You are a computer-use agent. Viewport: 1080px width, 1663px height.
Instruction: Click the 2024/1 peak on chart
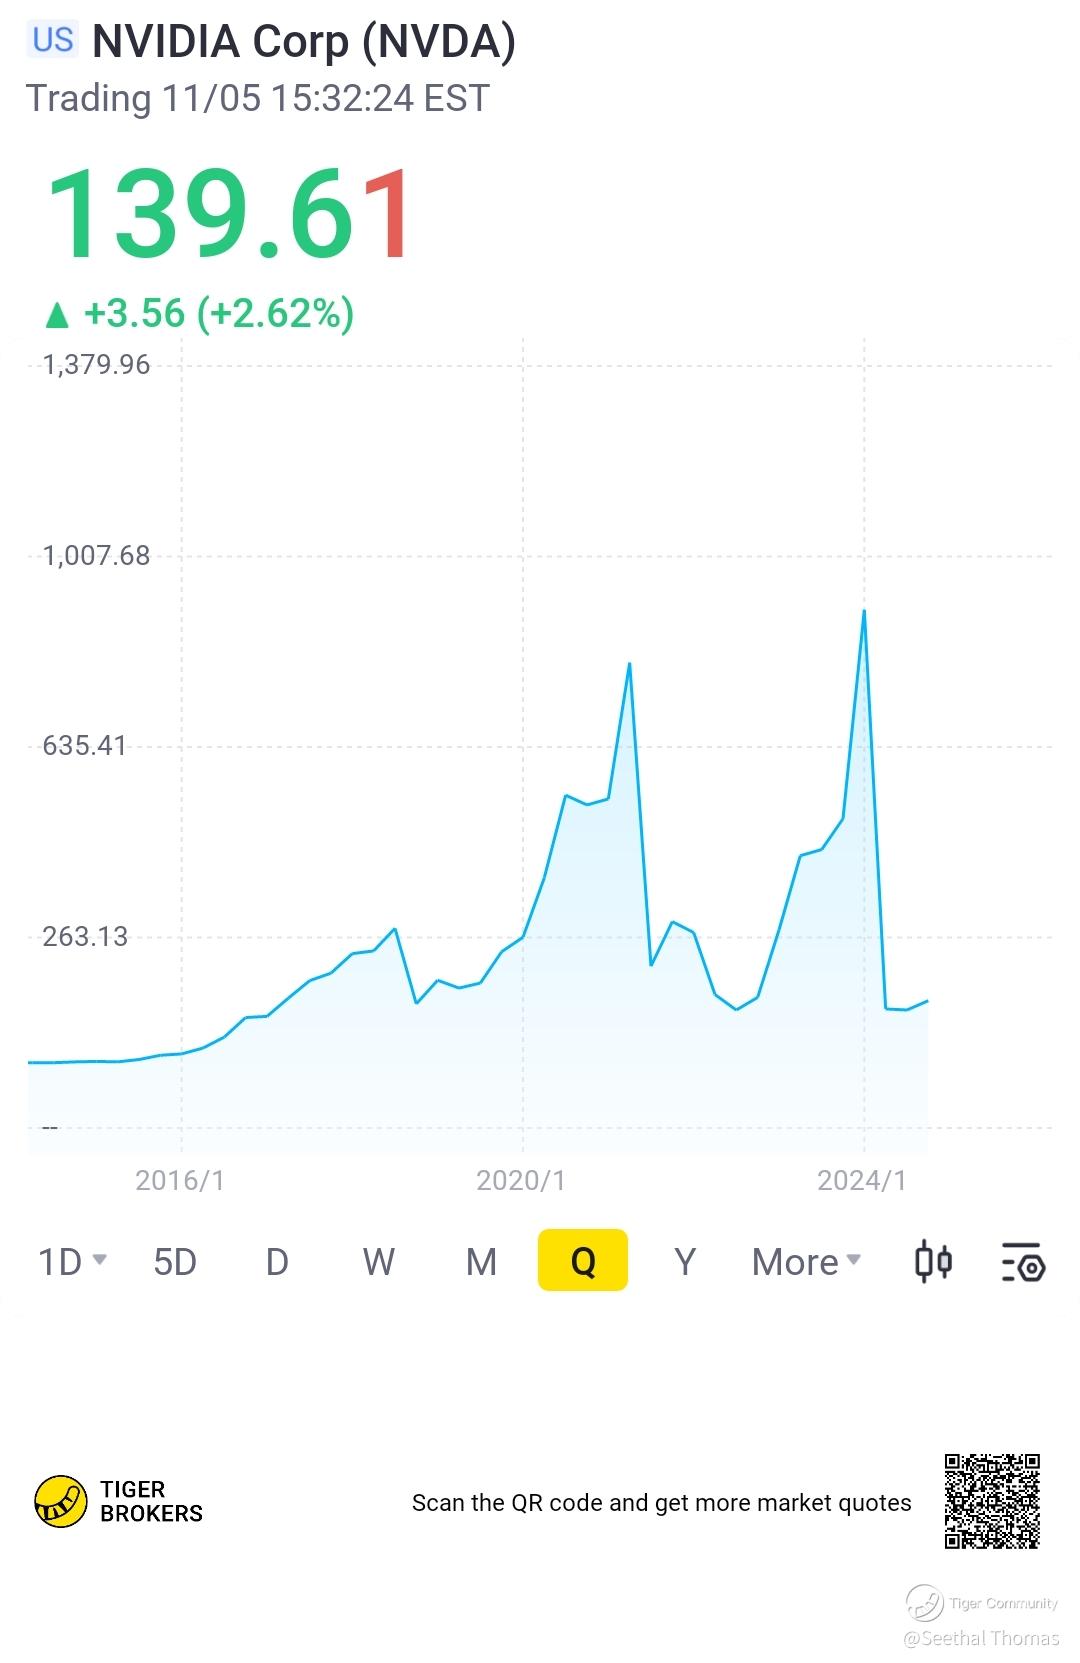[x=864, y=611]
